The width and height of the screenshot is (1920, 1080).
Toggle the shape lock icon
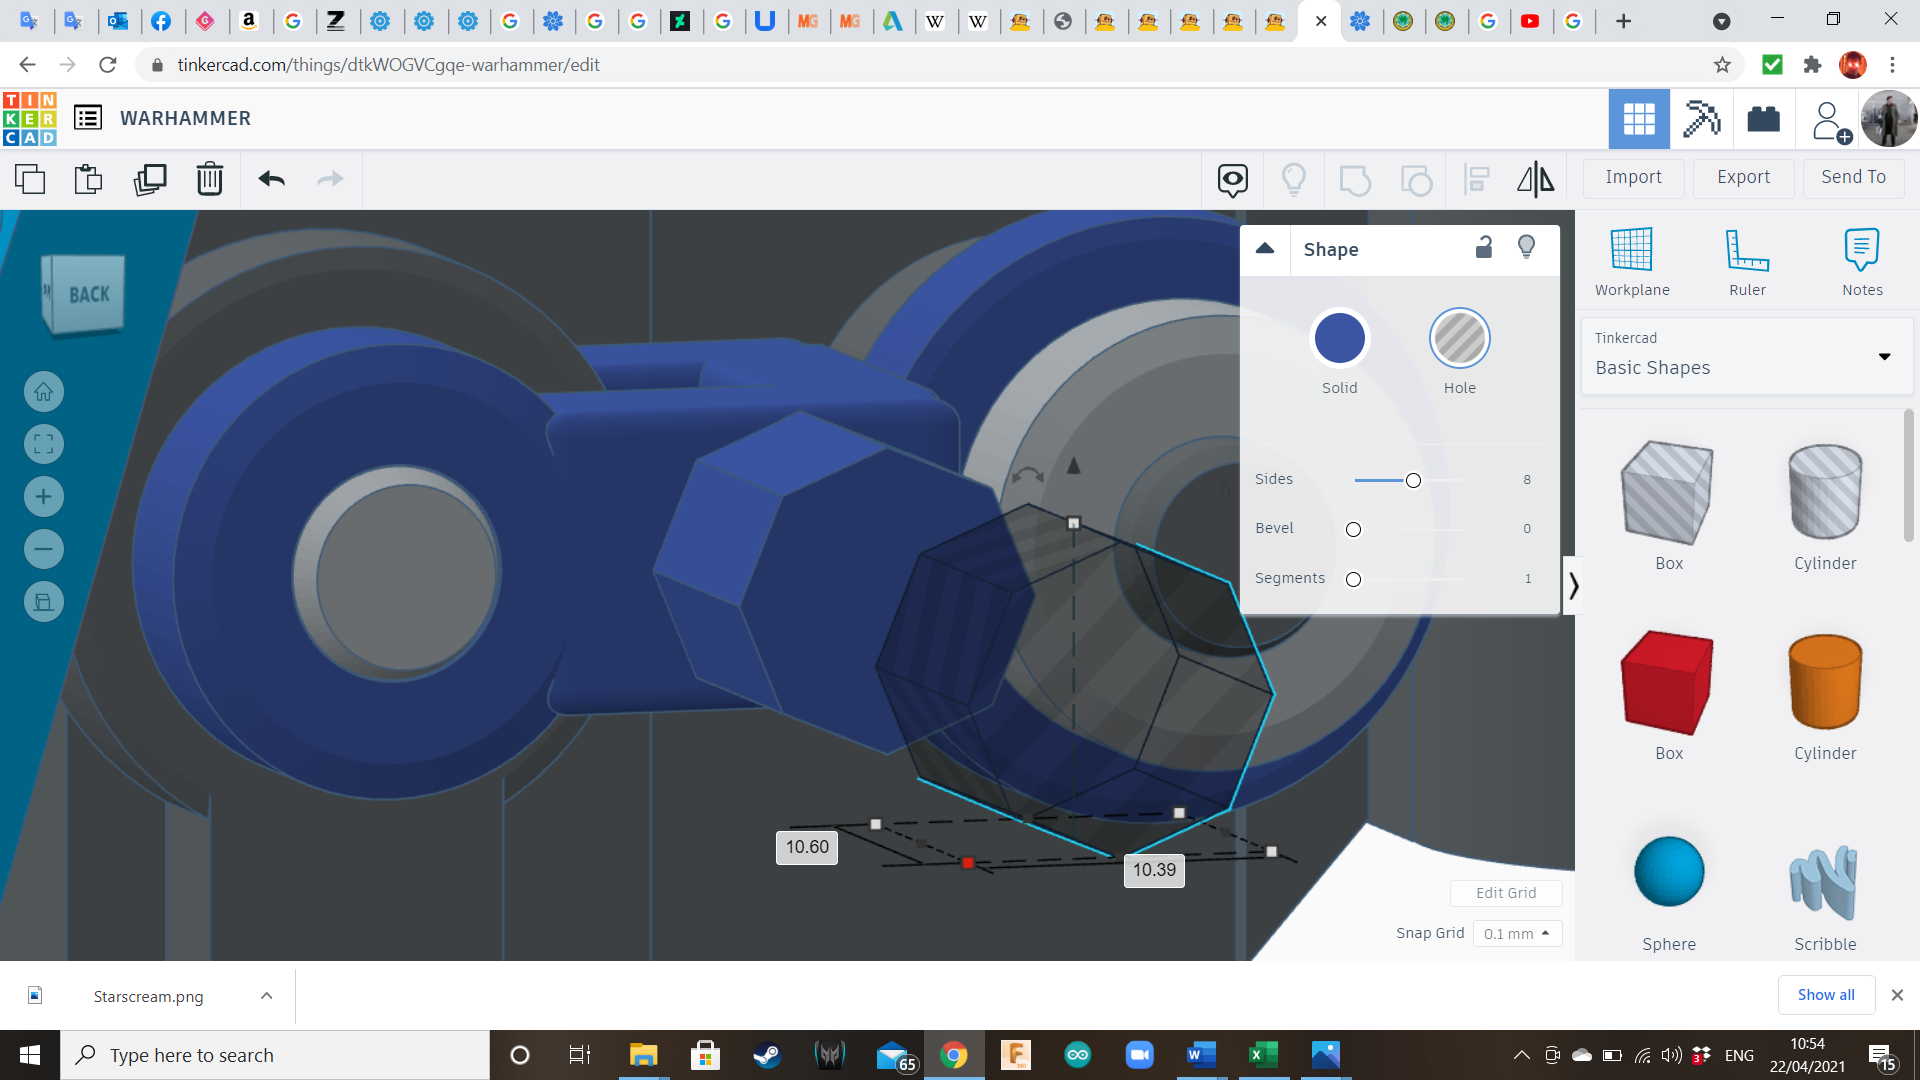(x=1484, y=248)
